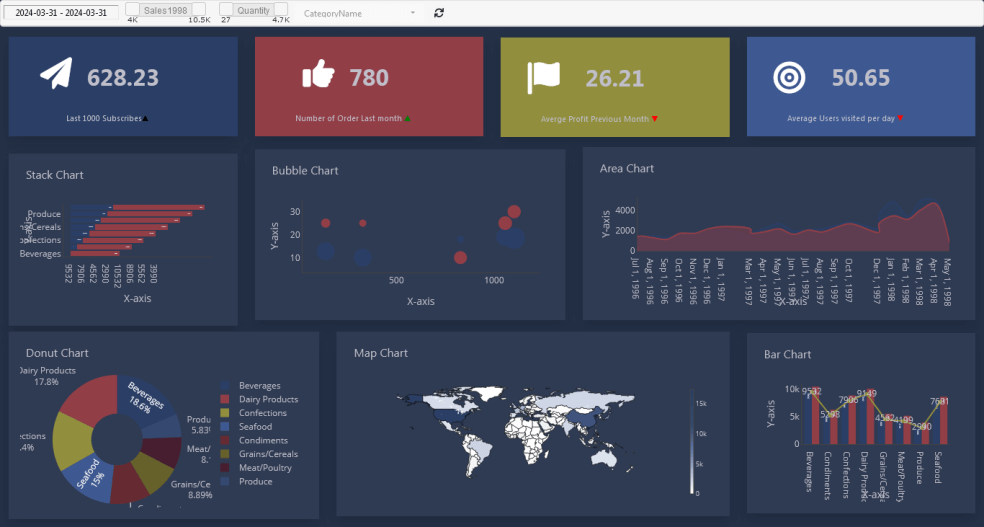The image size is (984, 527).
Task: Click Australia on the world map
Action: coord(604,460)
